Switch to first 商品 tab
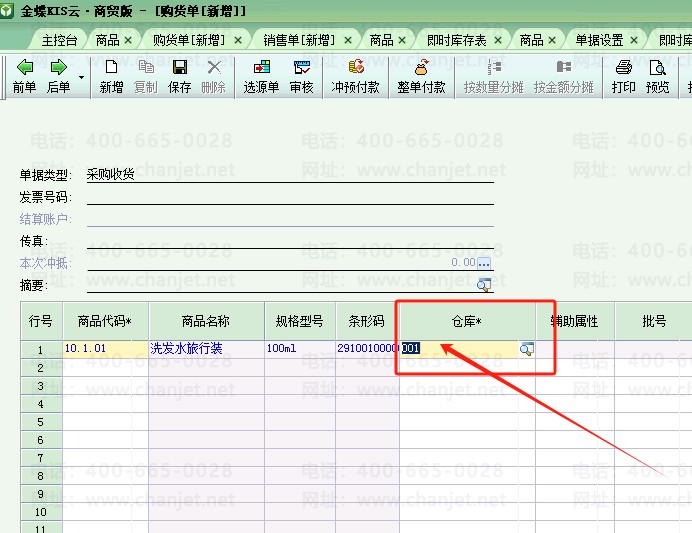The image size is (692, 533). click(108, 41)
